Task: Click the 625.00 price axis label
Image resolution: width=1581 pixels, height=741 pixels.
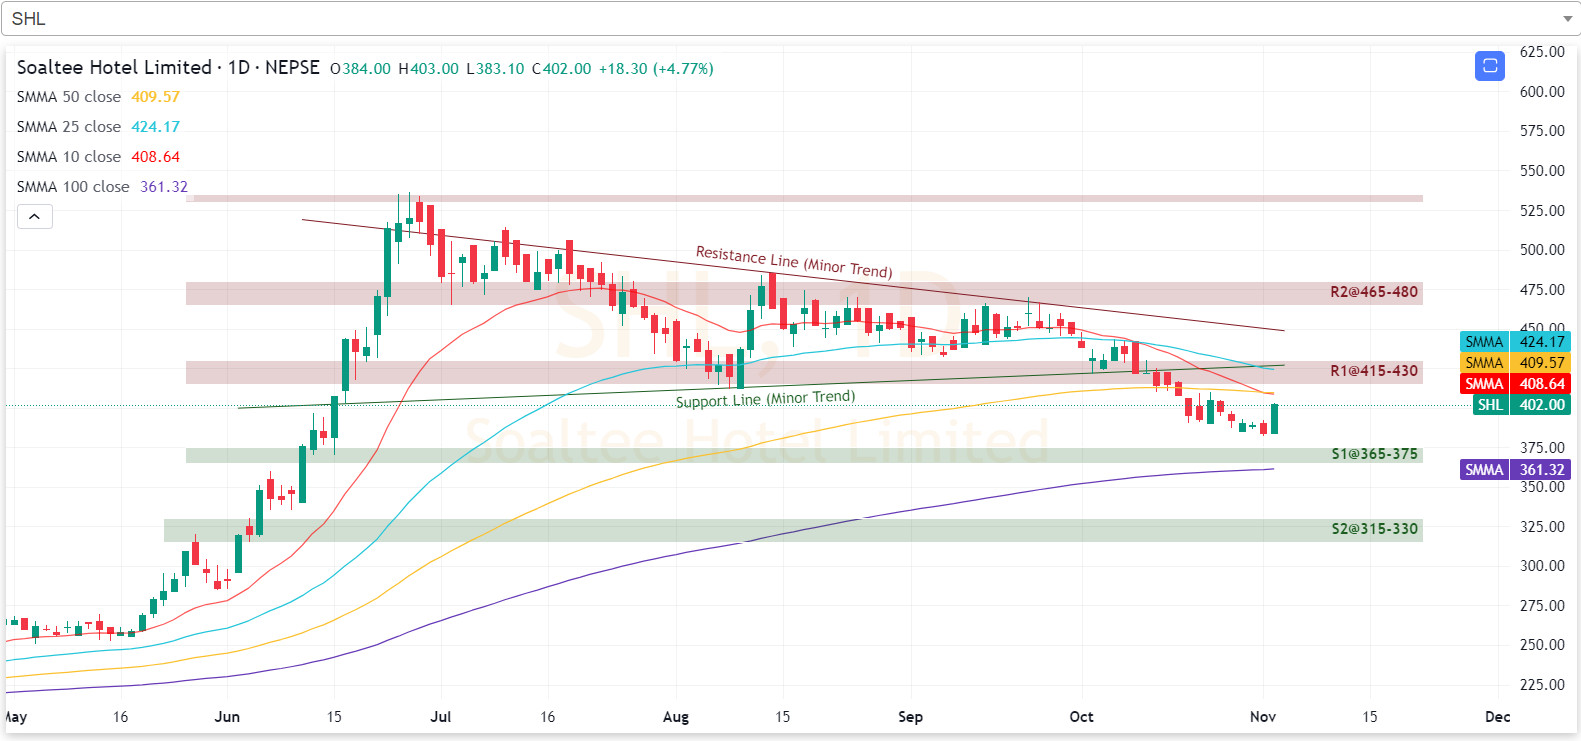Action: tap(1542, 52)
